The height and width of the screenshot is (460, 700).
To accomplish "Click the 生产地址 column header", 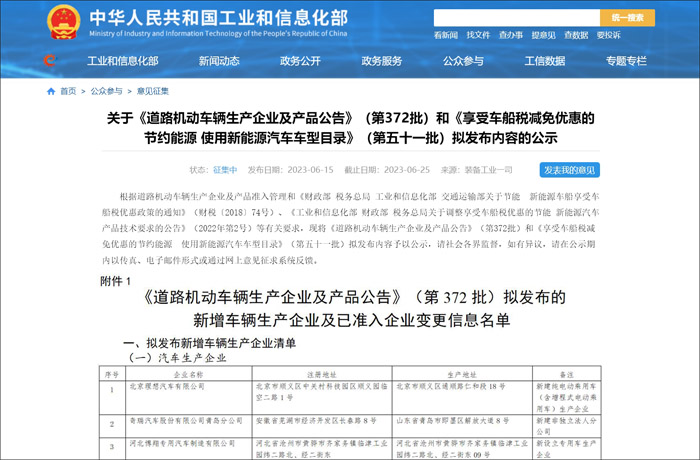I will click(x=462, y=374).
